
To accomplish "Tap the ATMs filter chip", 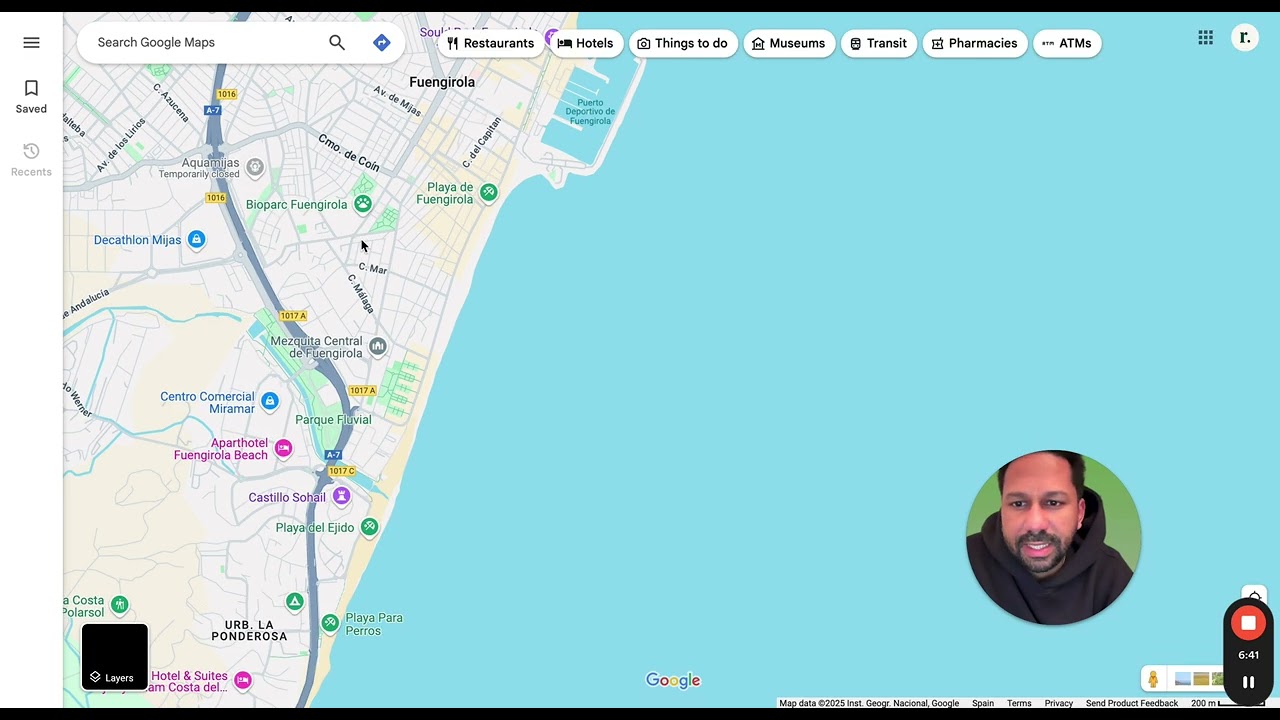I will coord(1067,43).
